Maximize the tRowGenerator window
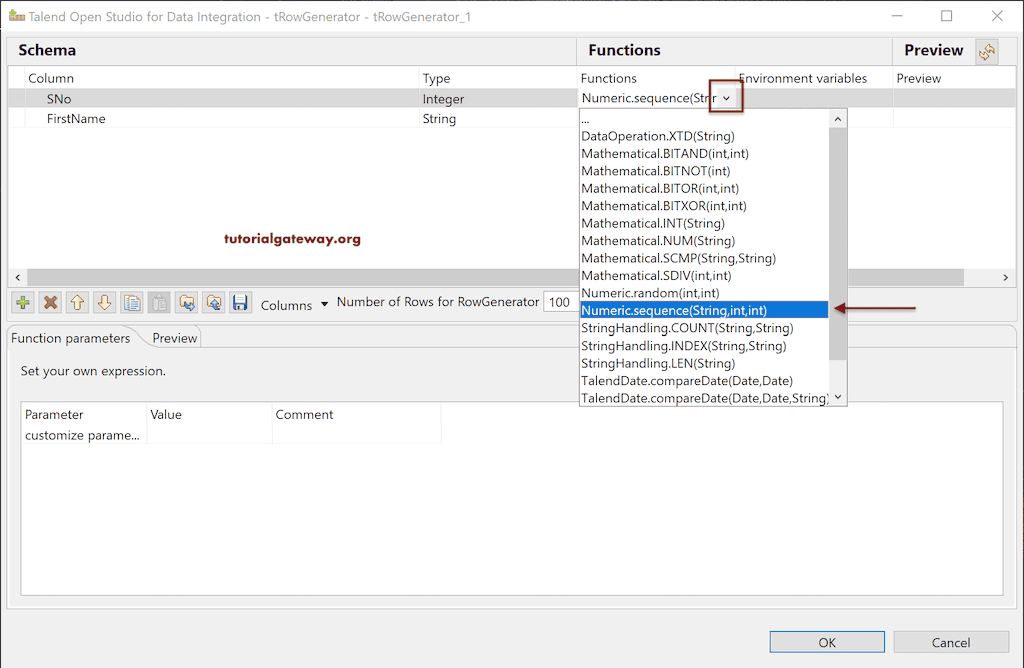The width and height of the screenshot is (1024, 668). 946,16
